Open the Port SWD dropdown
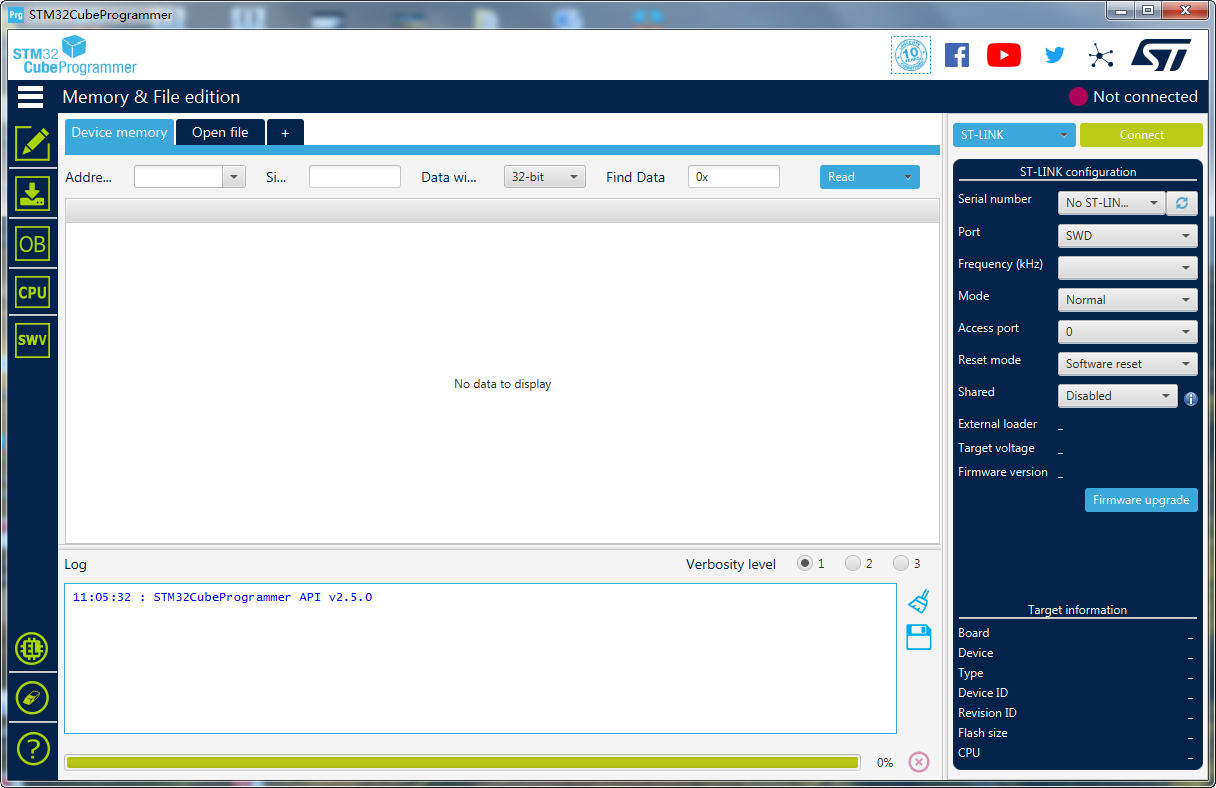 [x=1128, y=236]
